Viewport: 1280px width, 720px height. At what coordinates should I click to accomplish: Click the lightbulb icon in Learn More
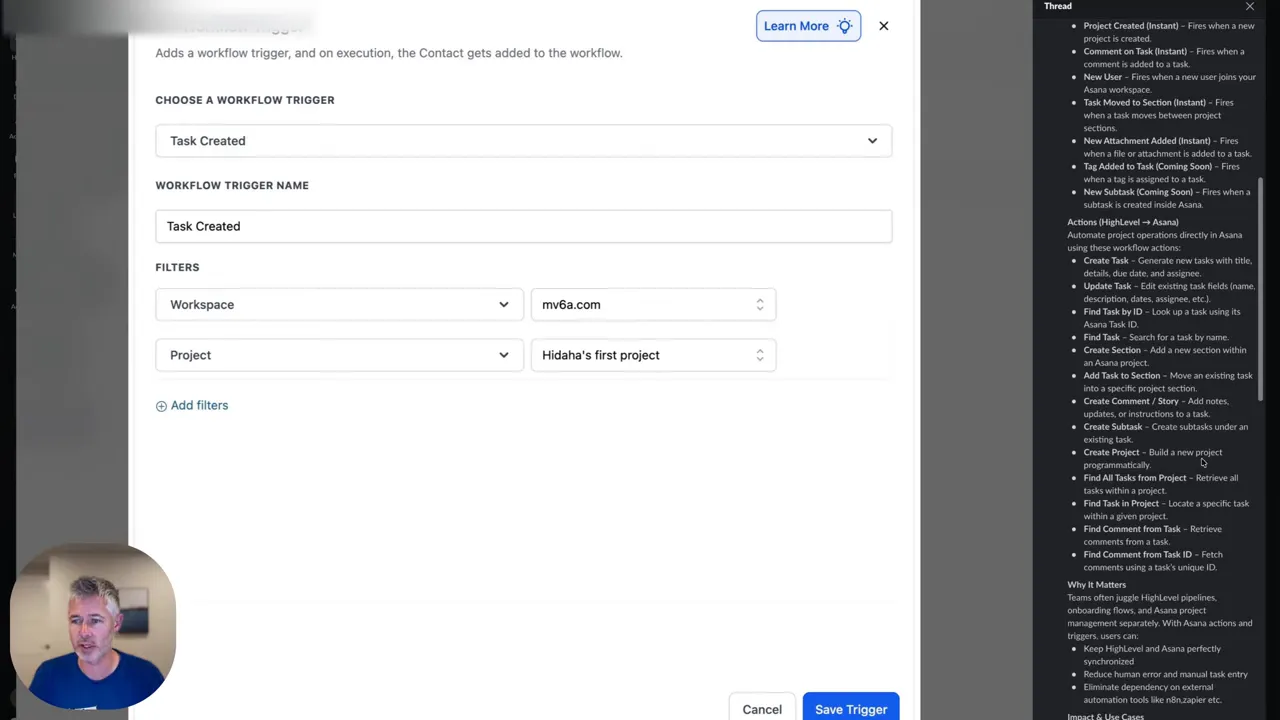[x=844, y=26]
